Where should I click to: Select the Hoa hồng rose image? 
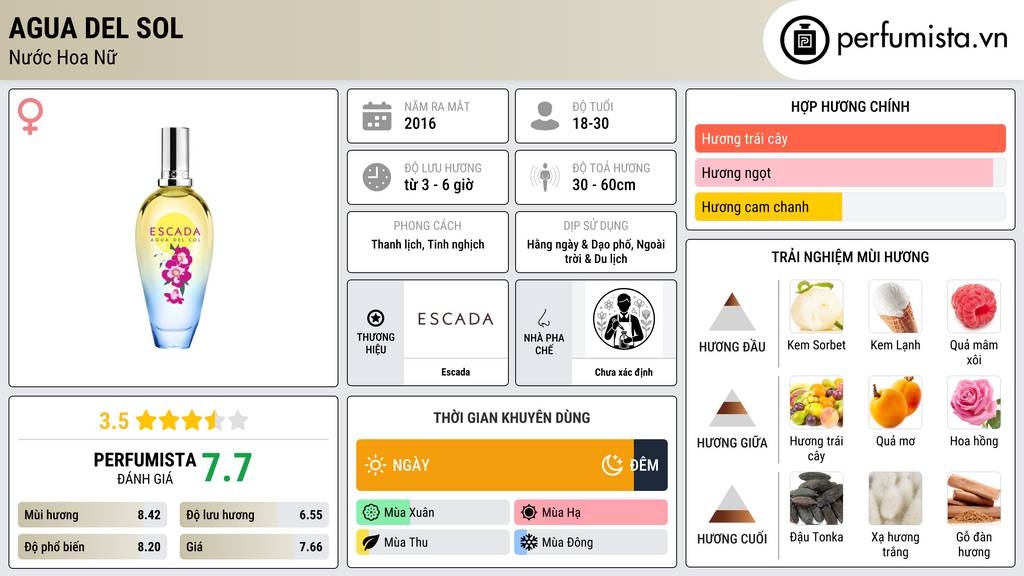pyautogui.click(x=974, y=402)
